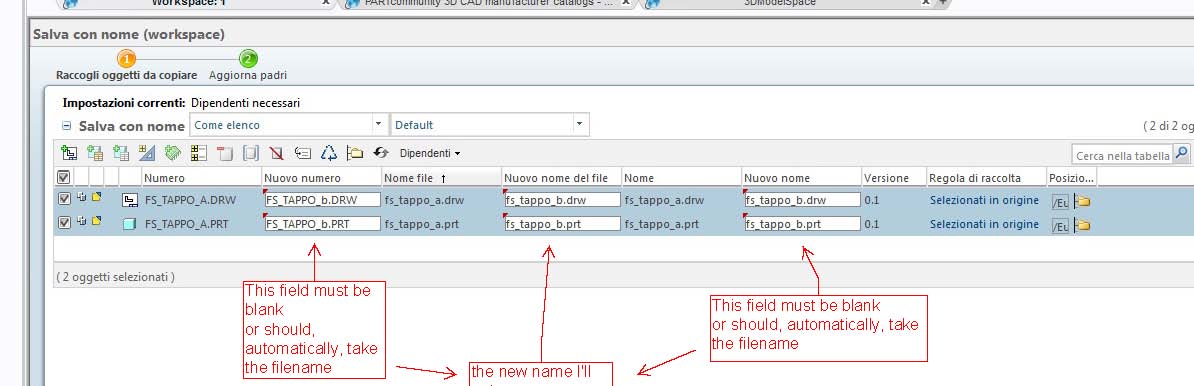
Task: Click the '/Eu' location text in DRW row
Action: (x=1060, y=203)
